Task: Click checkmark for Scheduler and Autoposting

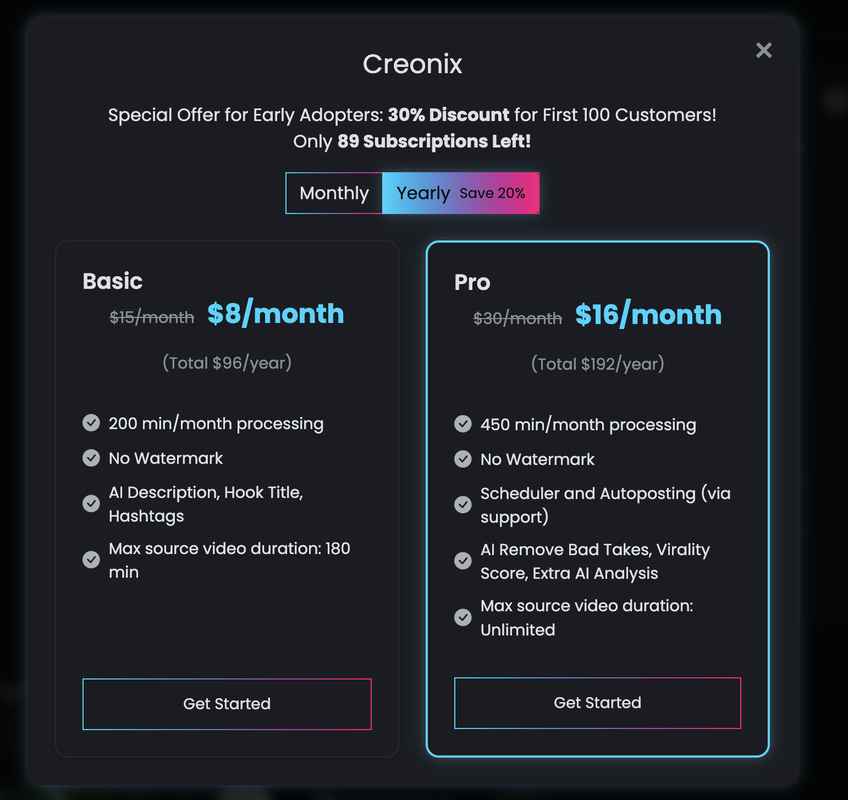Action: point(463,505)
